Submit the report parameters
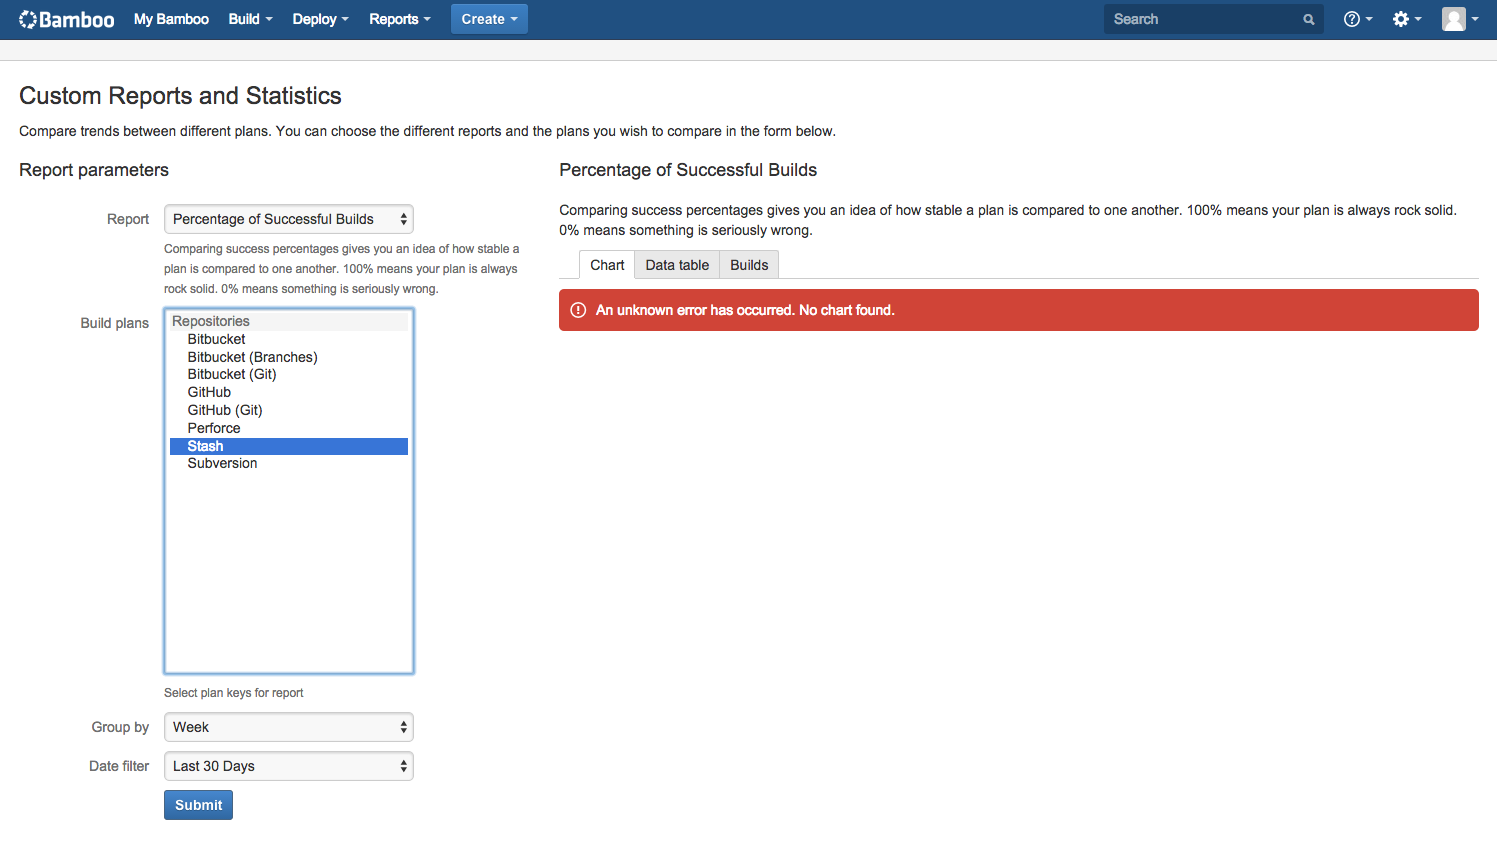This screenshot has height=841, width=1497. [198, 805]
